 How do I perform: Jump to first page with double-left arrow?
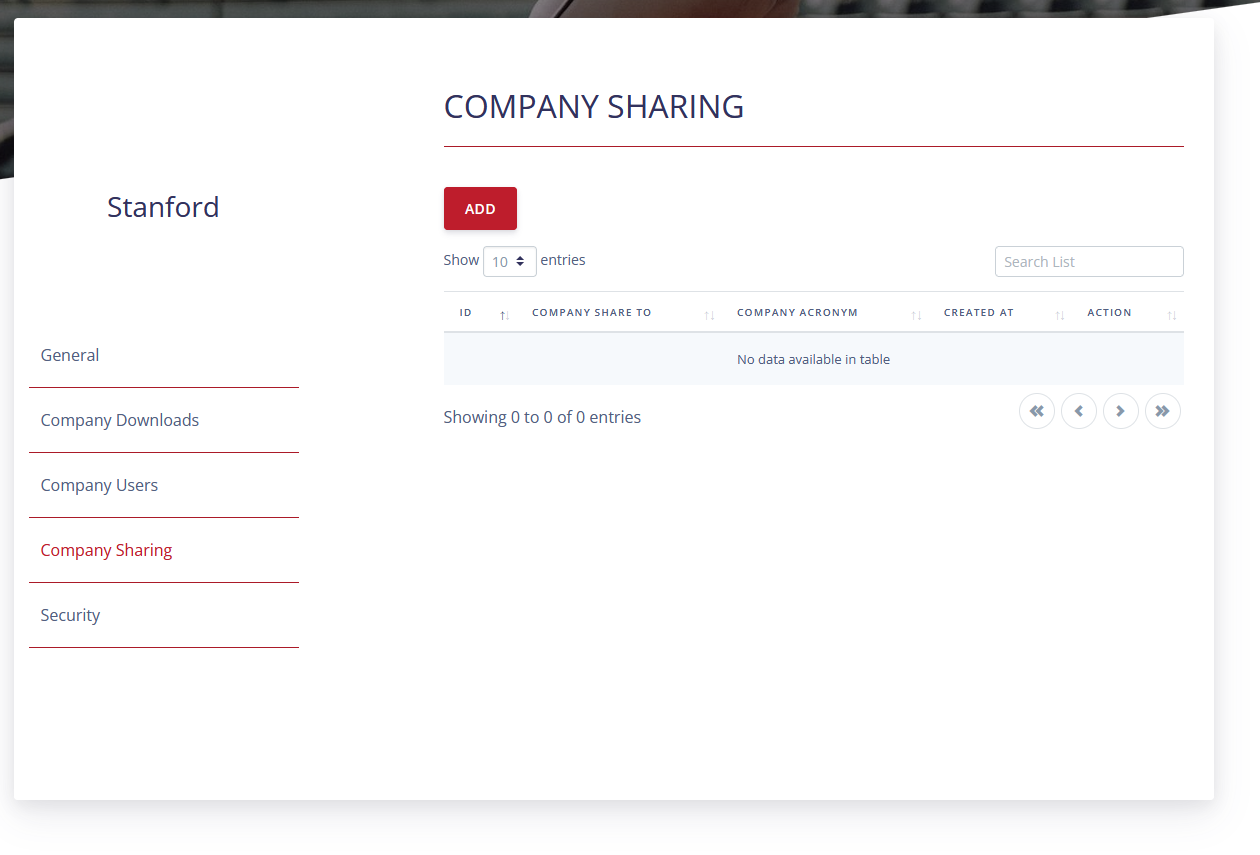point(1037,411)
